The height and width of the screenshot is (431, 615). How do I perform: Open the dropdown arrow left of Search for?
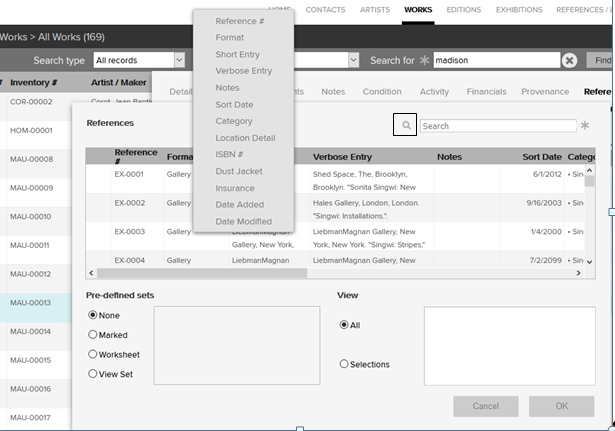(353, 60)
